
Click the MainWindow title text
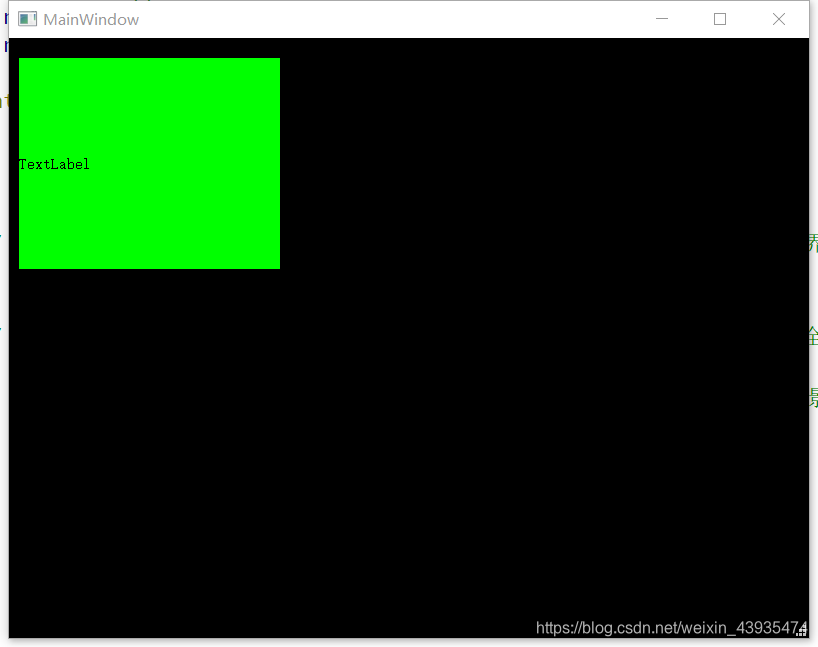(x=91, y=20)
